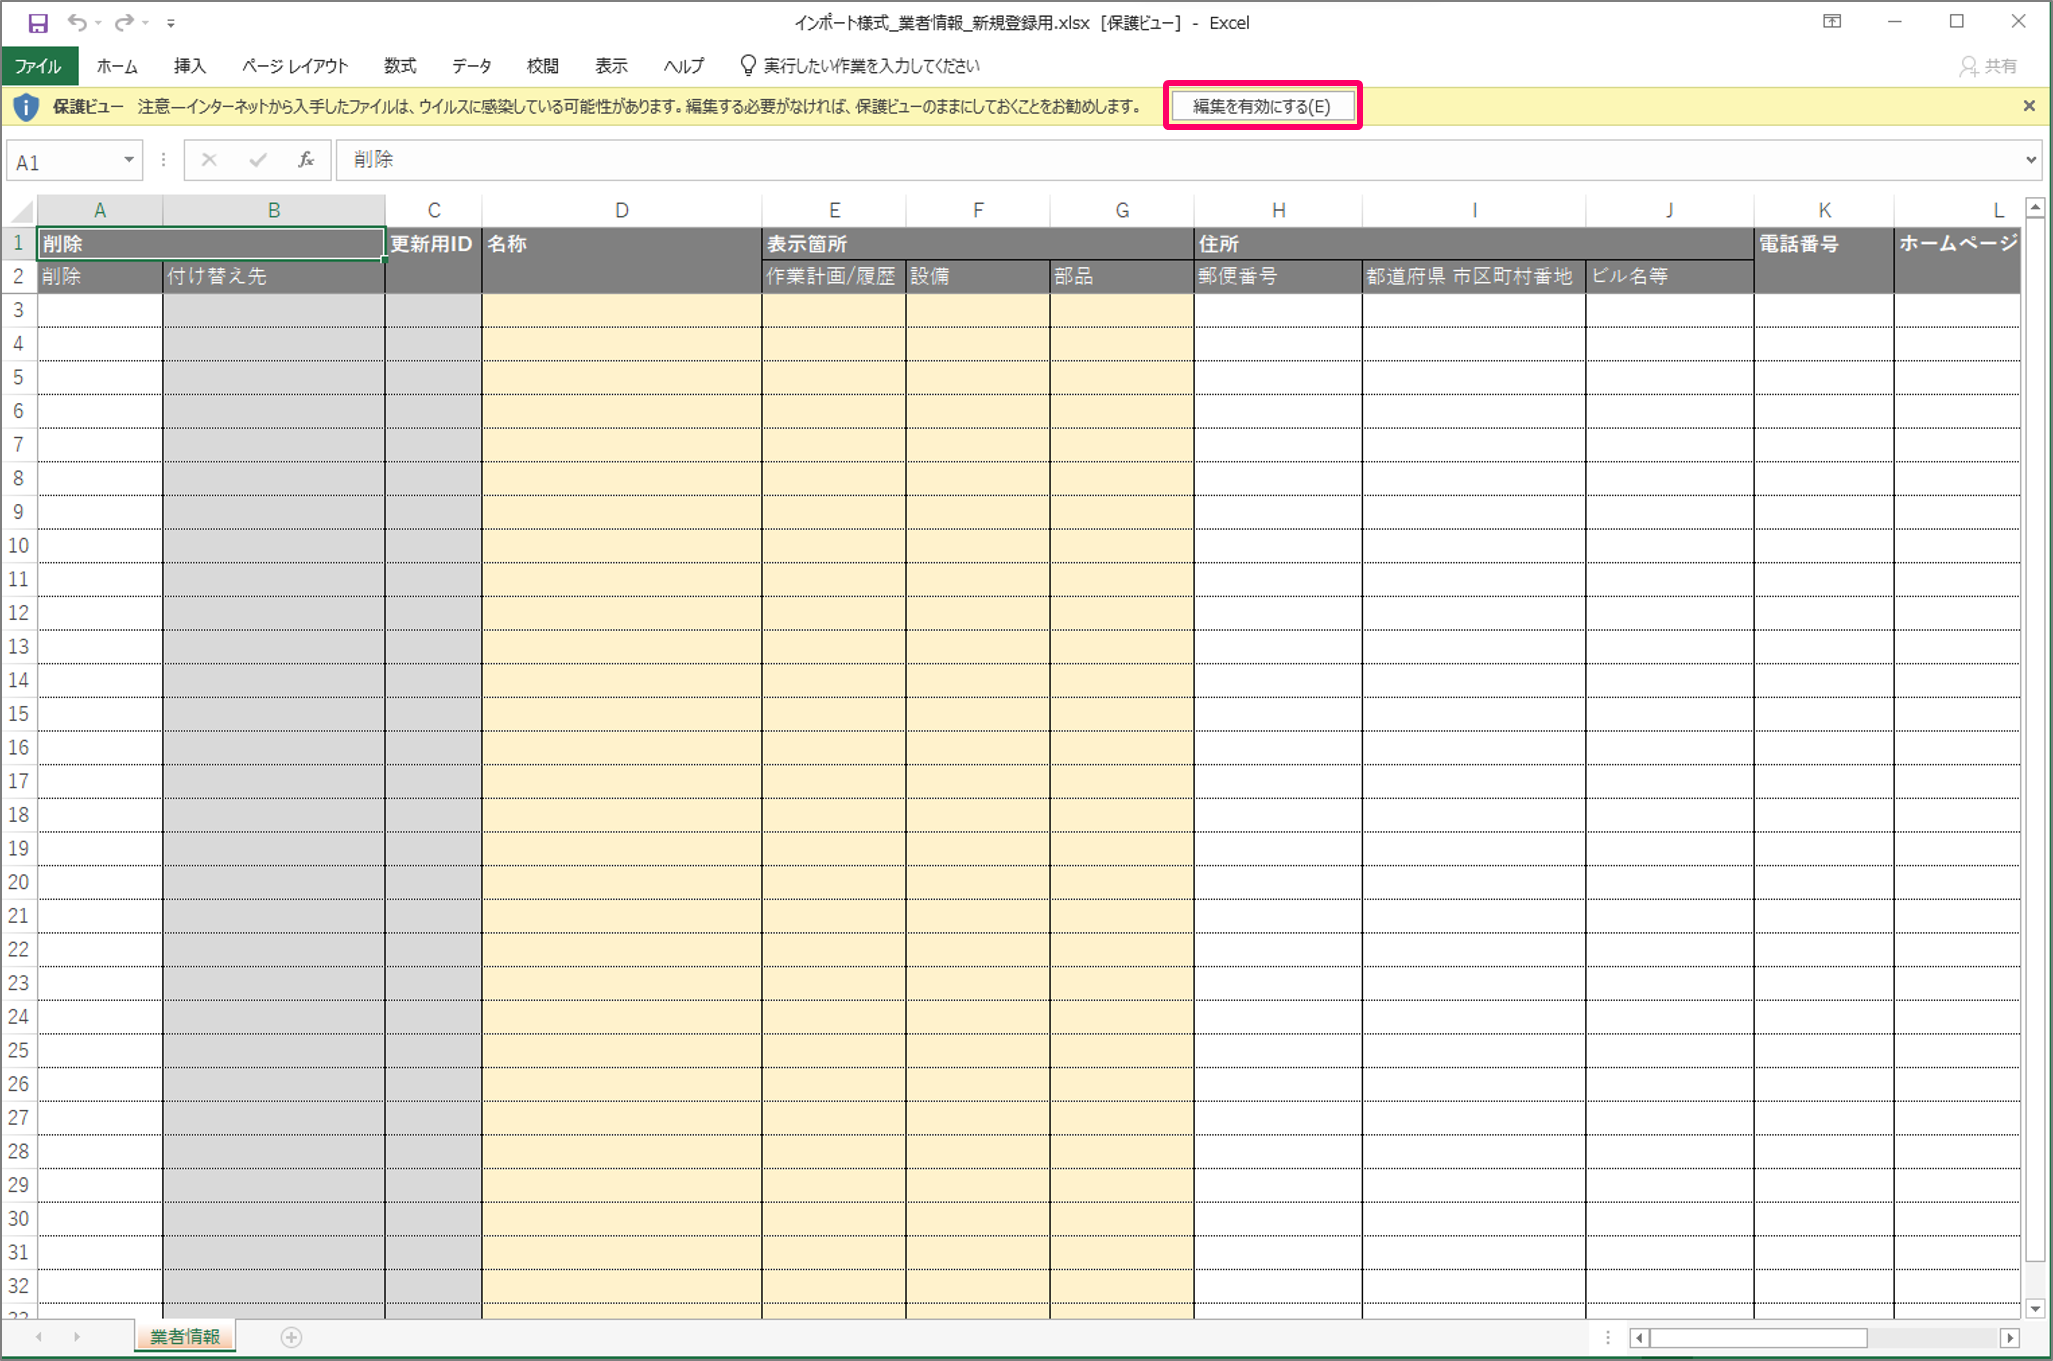2053x1361 pixels.
Task: Click the horizontal scrollbar right arrow
Action: tap(2010, 1337)
